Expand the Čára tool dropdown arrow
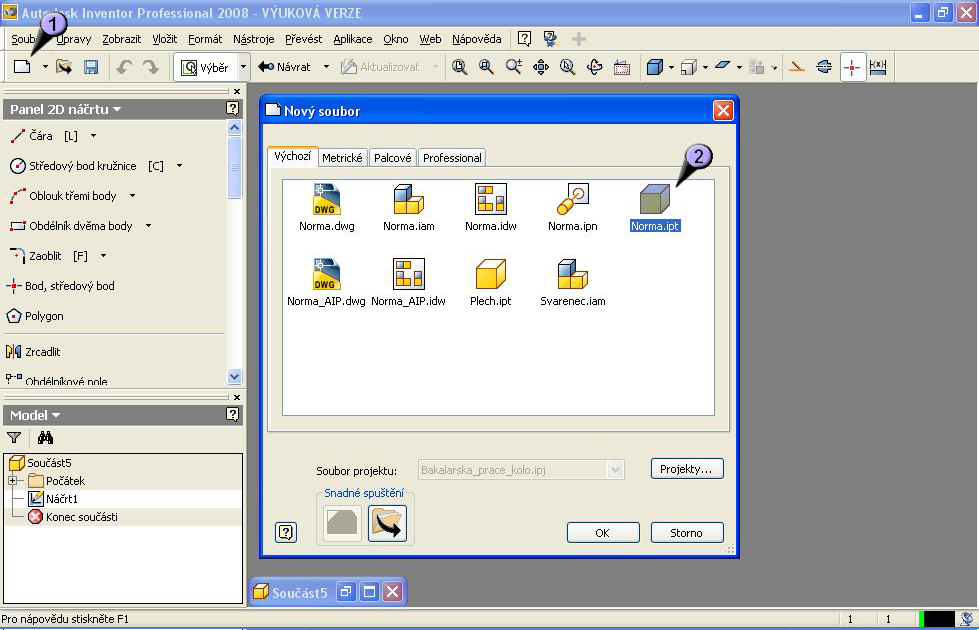Viewport: 979px width, 630px height. 94,135
